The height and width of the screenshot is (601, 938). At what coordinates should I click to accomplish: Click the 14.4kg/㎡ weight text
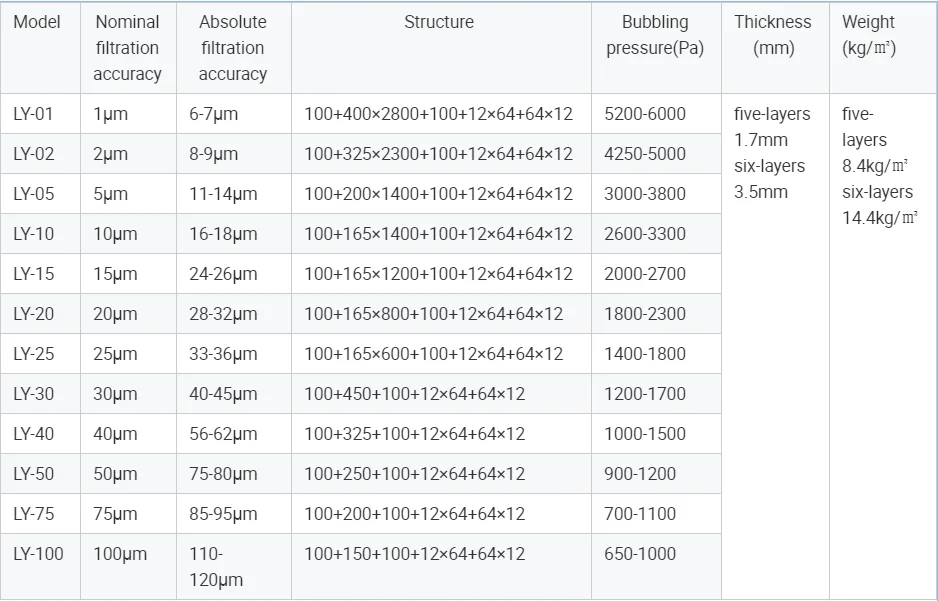[879, 218]
